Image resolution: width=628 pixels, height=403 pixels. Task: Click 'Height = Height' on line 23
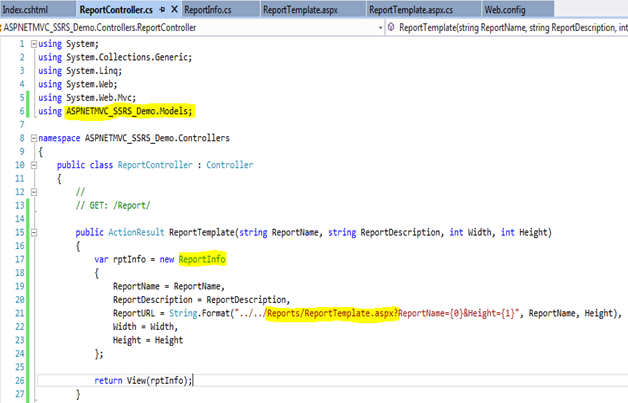[x=148, y=341]
